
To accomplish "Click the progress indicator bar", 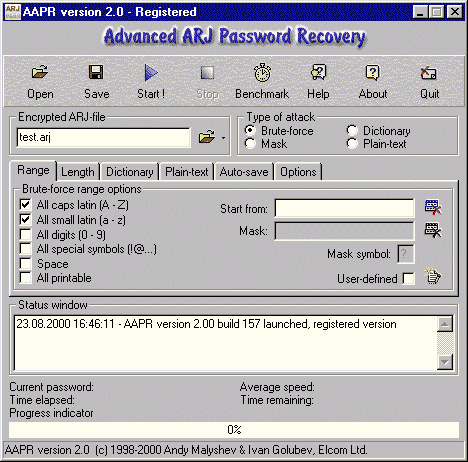I will [234, 430].
